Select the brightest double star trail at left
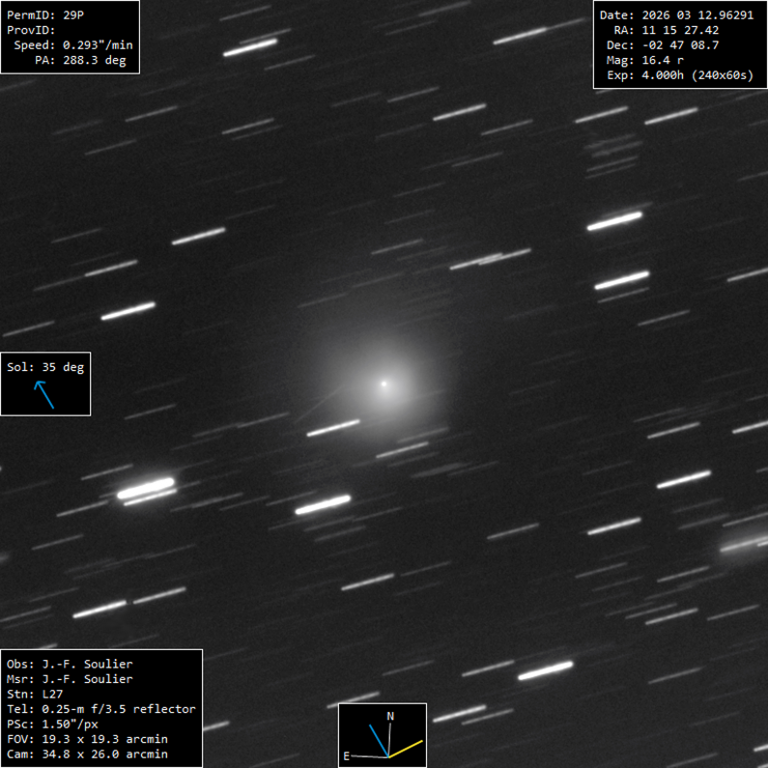Viewport: 768px width, 768px height. [x=146, y=489]
